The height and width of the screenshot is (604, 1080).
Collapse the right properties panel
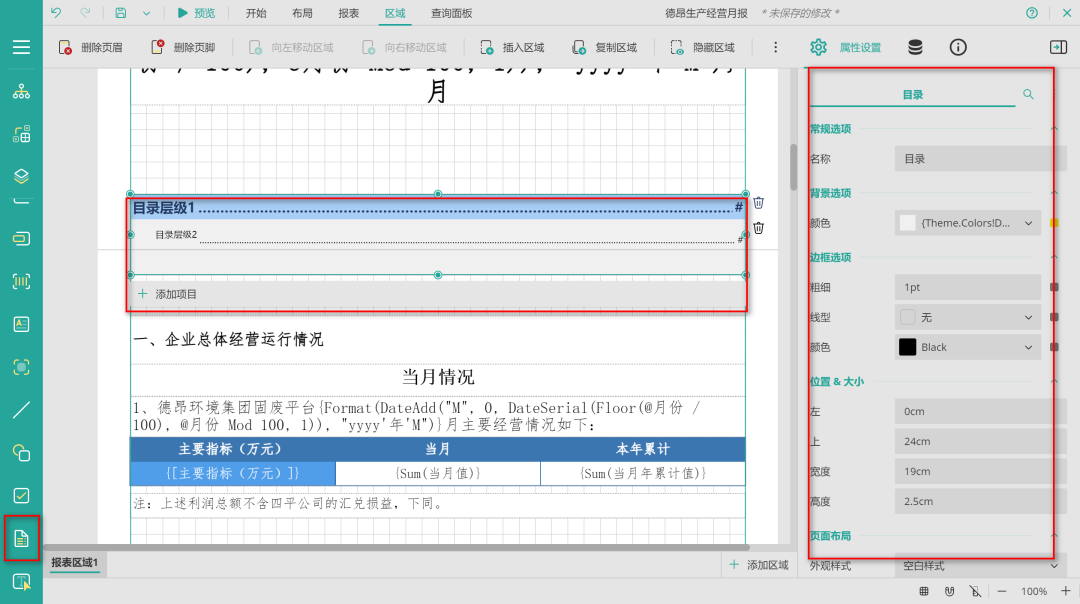(1057, 47)
